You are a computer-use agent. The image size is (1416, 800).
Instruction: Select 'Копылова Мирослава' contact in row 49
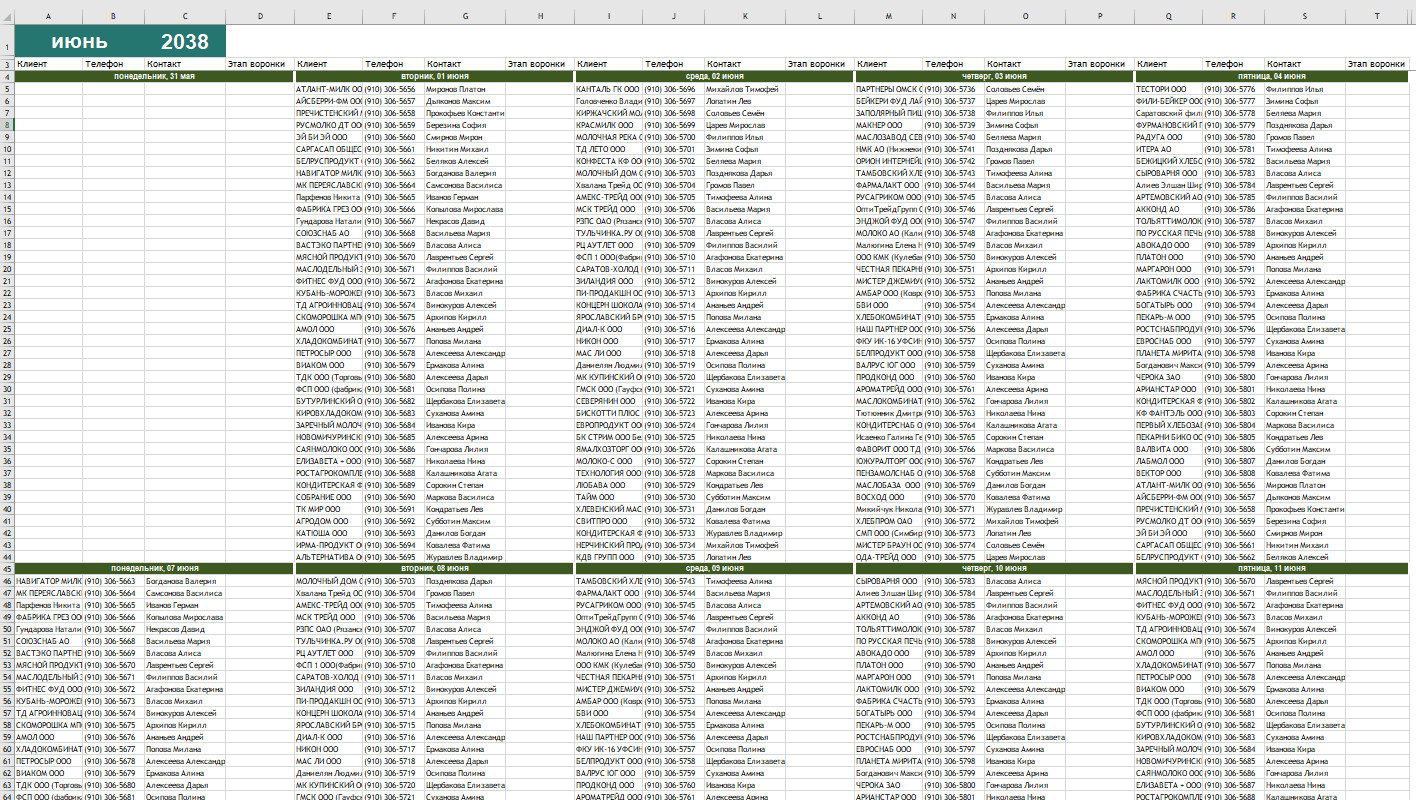[185, 616]
